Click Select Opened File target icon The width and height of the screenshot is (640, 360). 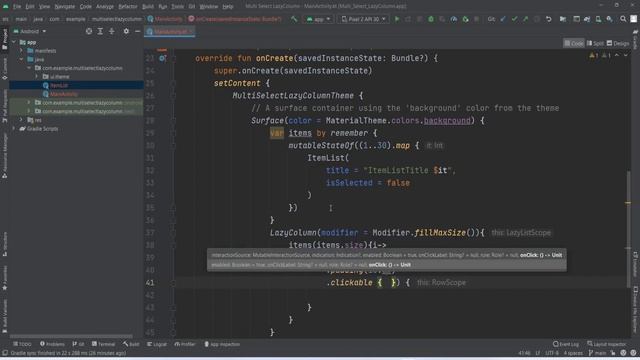(x=89, y=31)
